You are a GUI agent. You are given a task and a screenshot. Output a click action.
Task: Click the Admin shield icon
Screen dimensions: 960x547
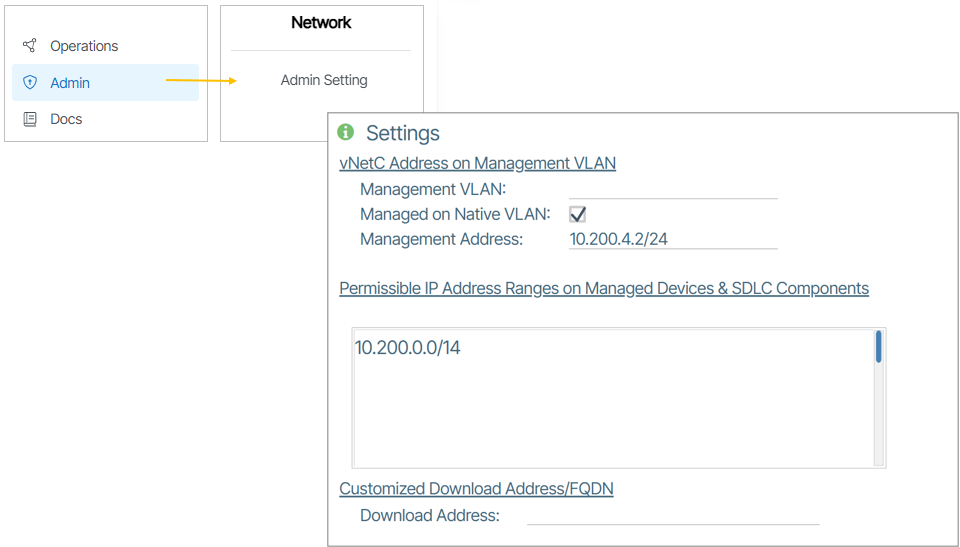click(30, 83)
